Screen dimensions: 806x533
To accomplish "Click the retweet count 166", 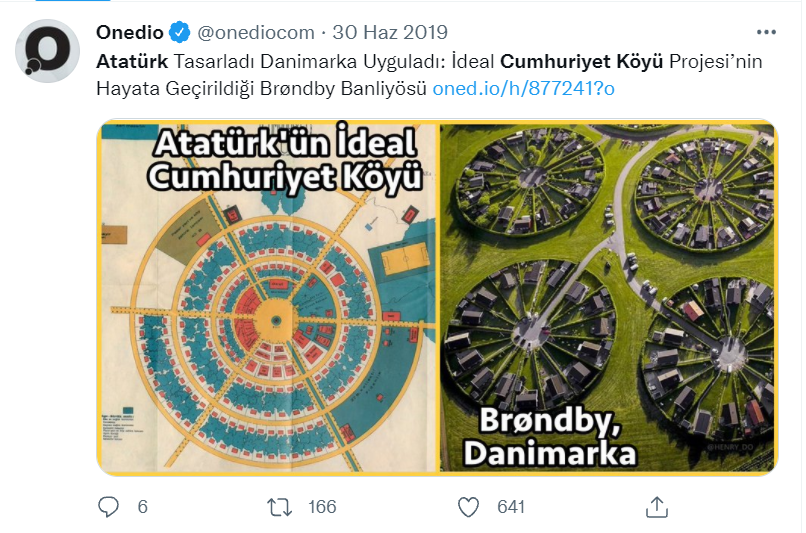I will tap(322, 507).
